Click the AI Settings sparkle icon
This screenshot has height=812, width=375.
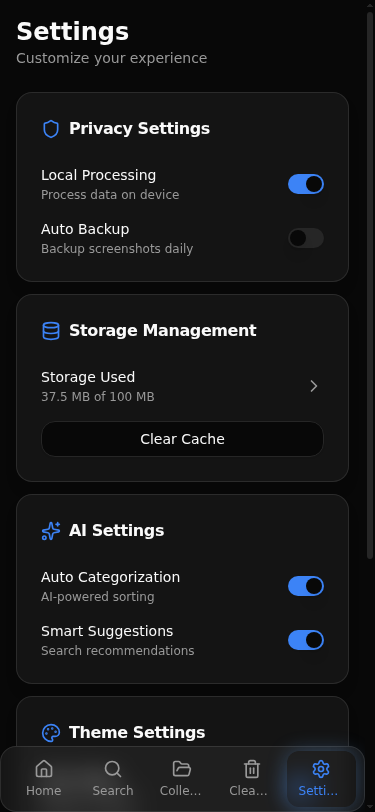coord(51,531)
